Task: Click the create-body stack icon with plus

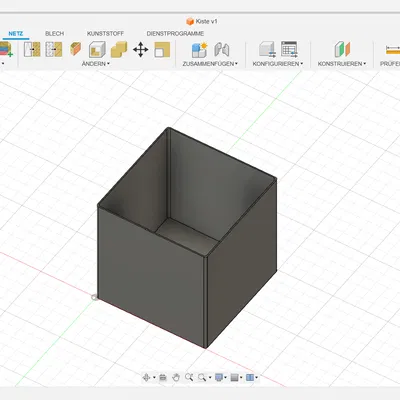Action: pos(6,49)
